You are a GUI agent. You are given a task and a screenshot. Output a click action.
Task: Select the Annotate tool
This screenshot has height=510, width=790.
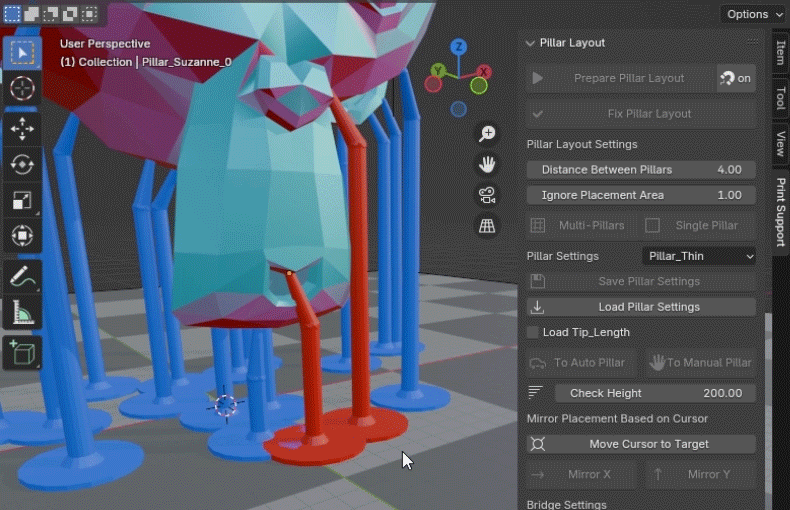[22, 277]
